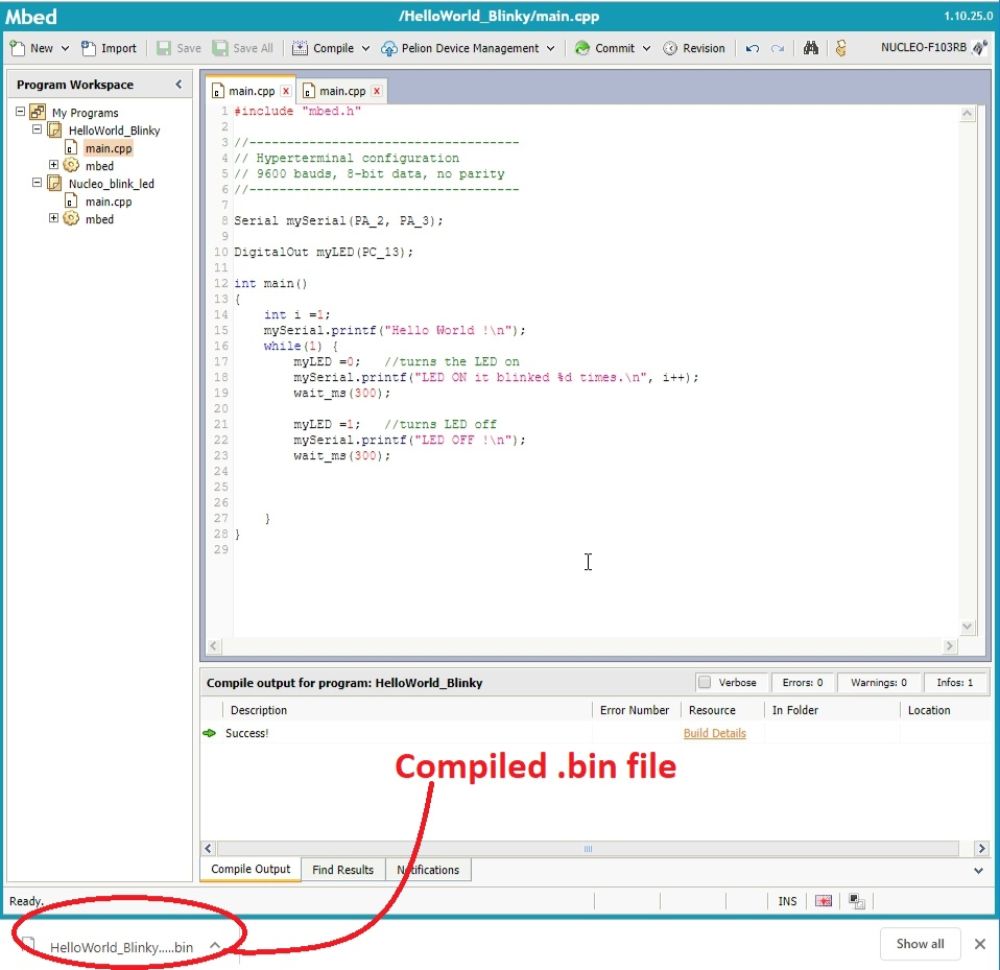Click the Save toolbar button
The image size is (1000, 970).
(179, 48)
